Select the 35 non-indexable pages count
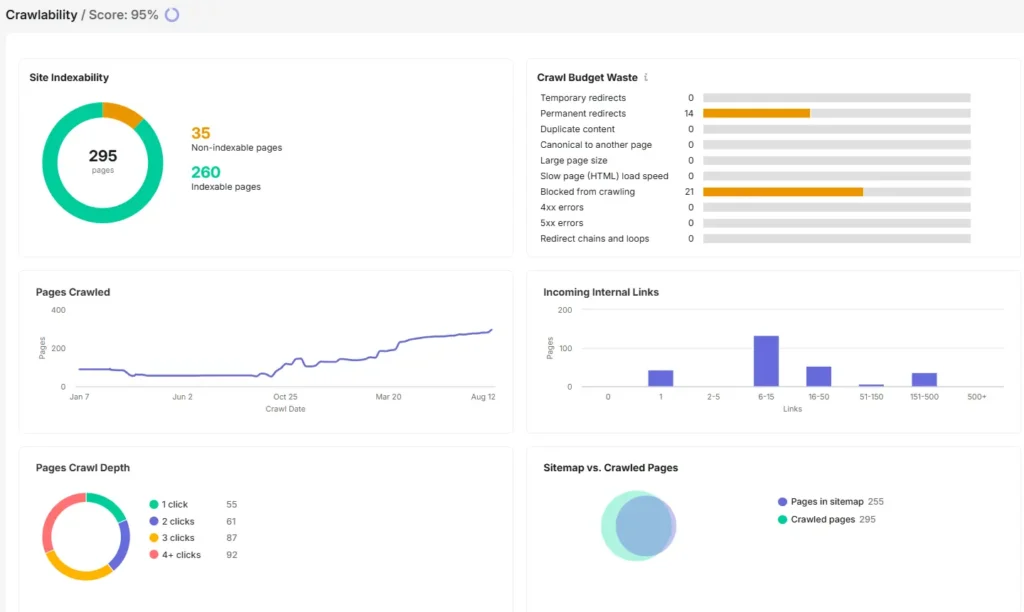Image resolution: width=1024 pixels, height=612 pixels. pyautogui.click(x=200, y=133)
